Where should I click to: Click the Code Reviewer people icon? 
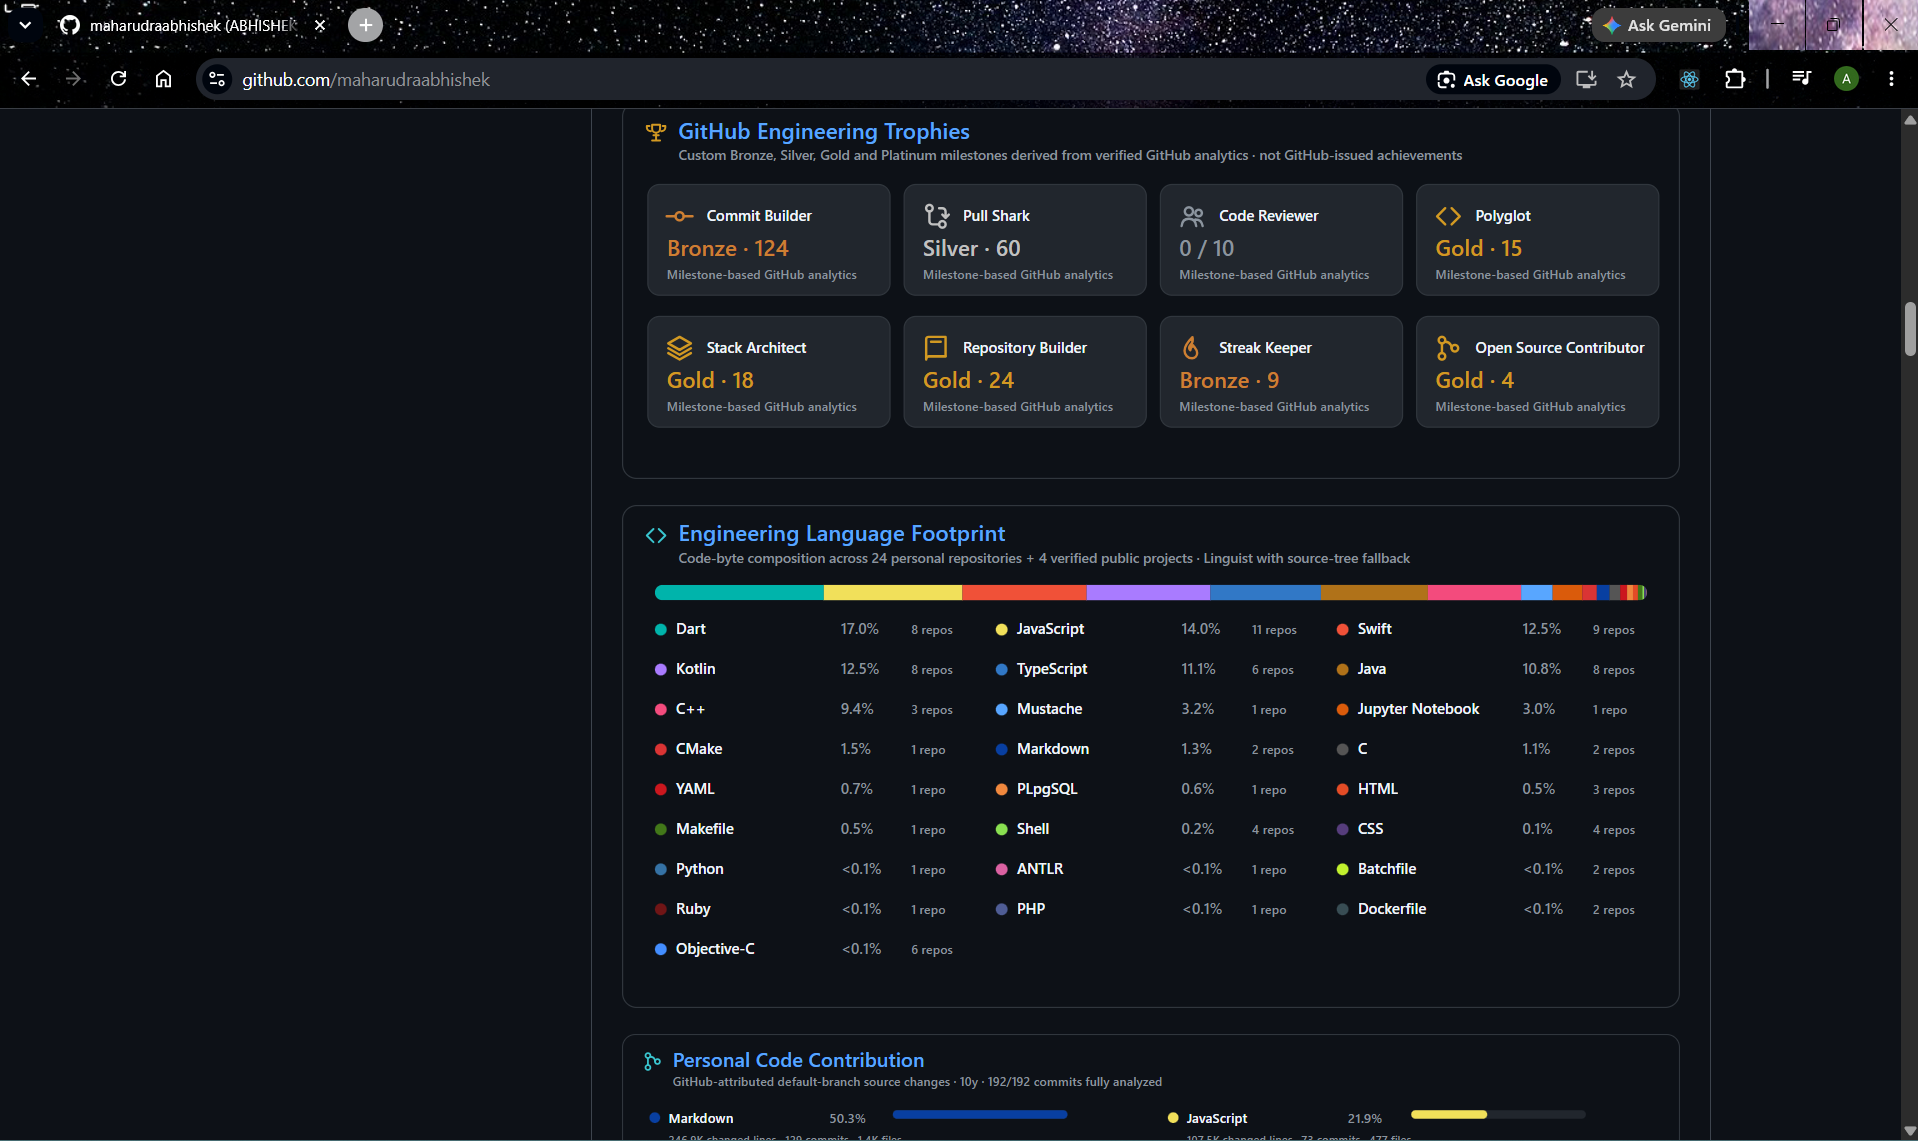1192,216
